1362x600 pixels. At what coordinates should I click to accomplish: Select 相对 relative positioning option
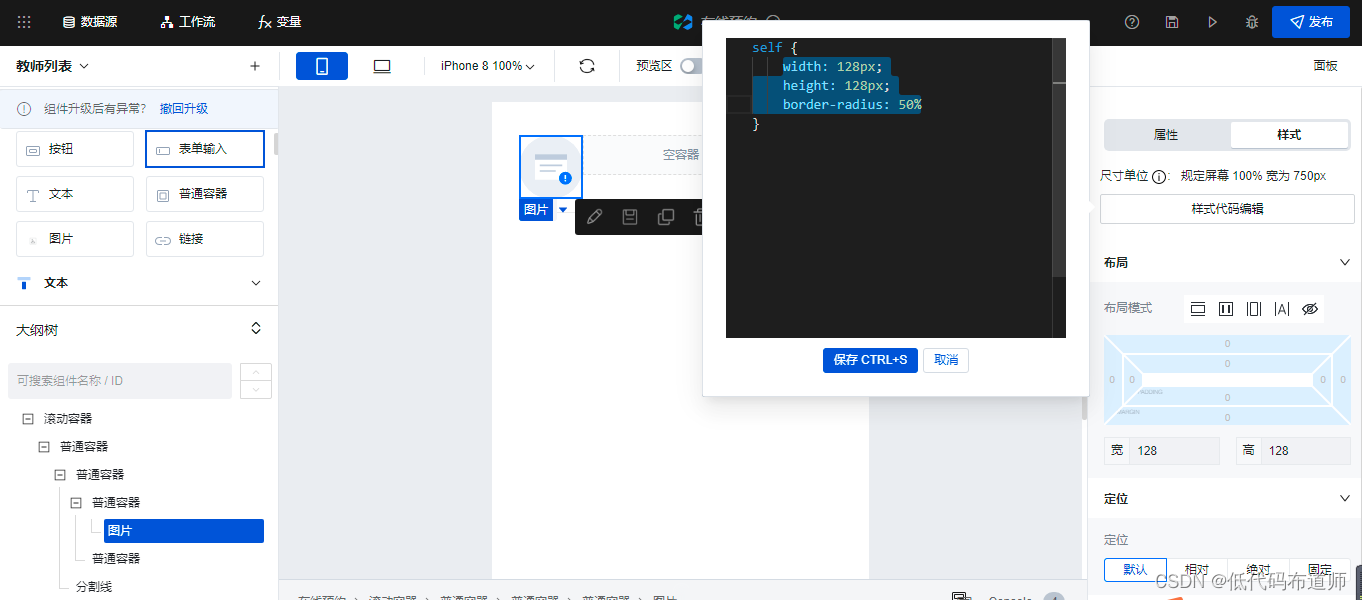coord(1197,570)
